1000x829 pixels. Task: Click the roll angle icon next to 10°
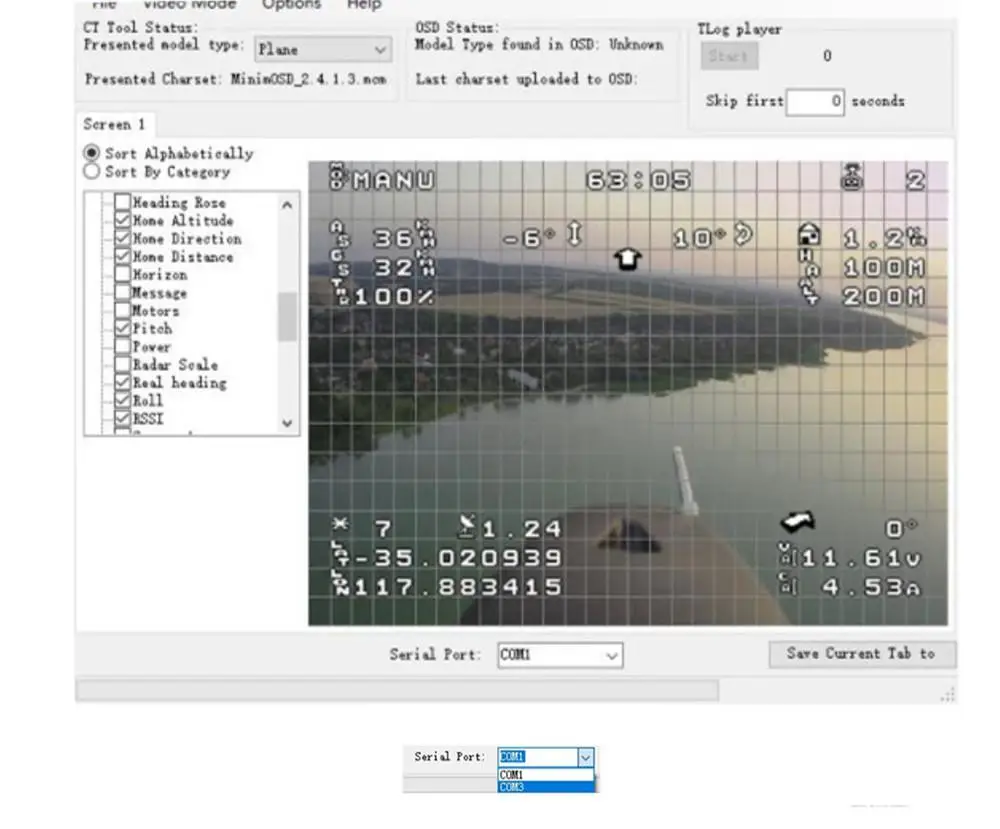744,234
